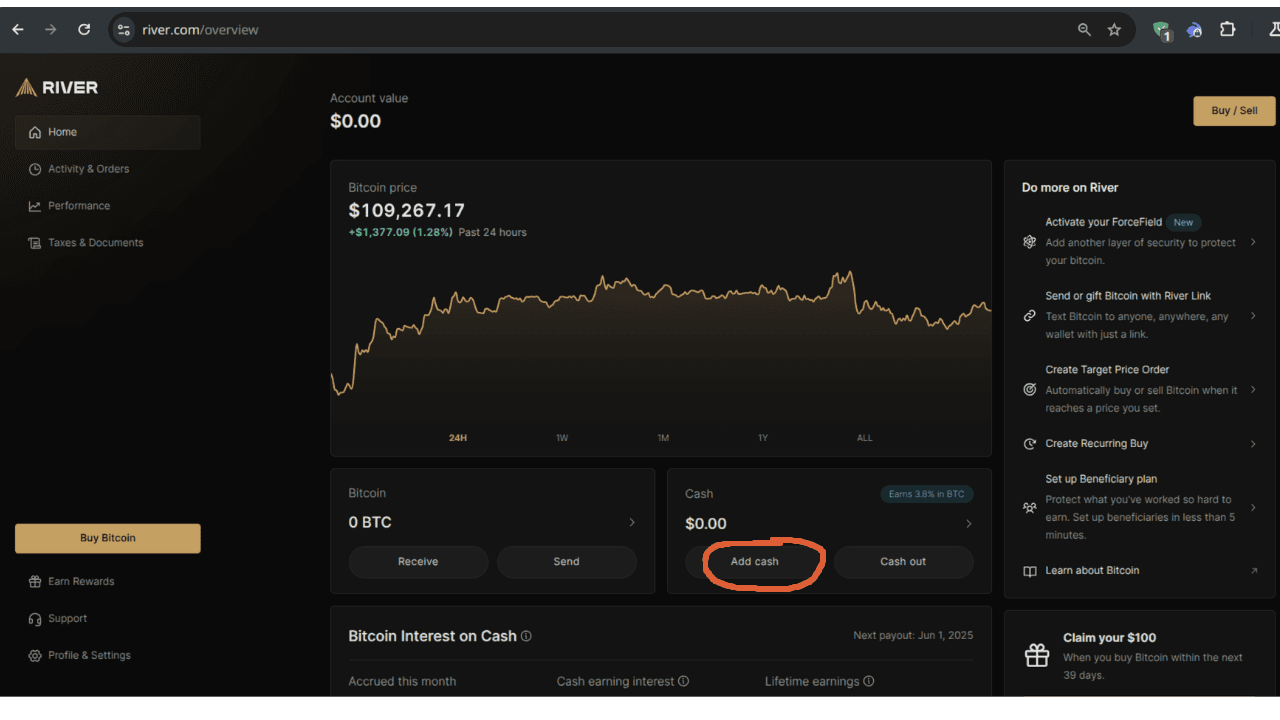View Taxes & Documents
Screen dimensions: 1280x720
93,242
